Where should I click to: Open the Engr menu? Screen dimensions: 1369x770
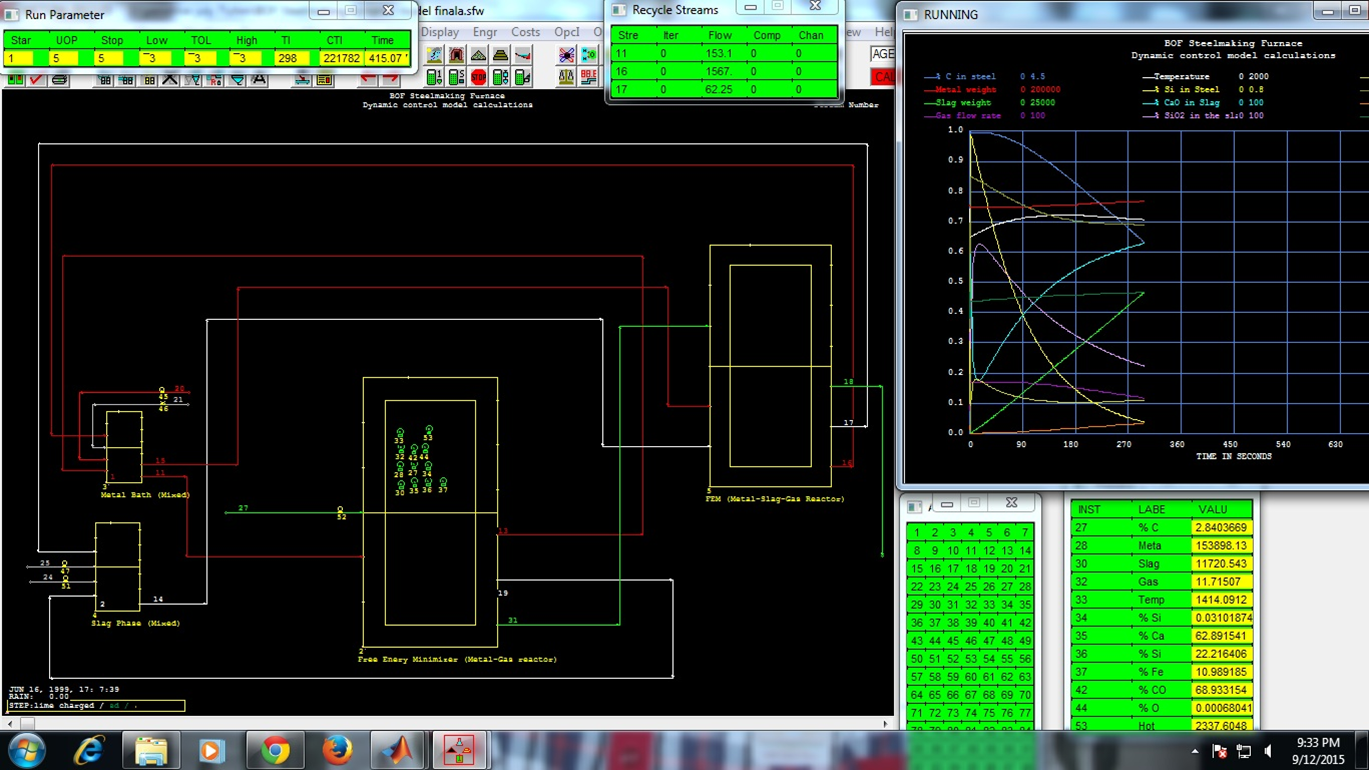(x=485, y=32)
